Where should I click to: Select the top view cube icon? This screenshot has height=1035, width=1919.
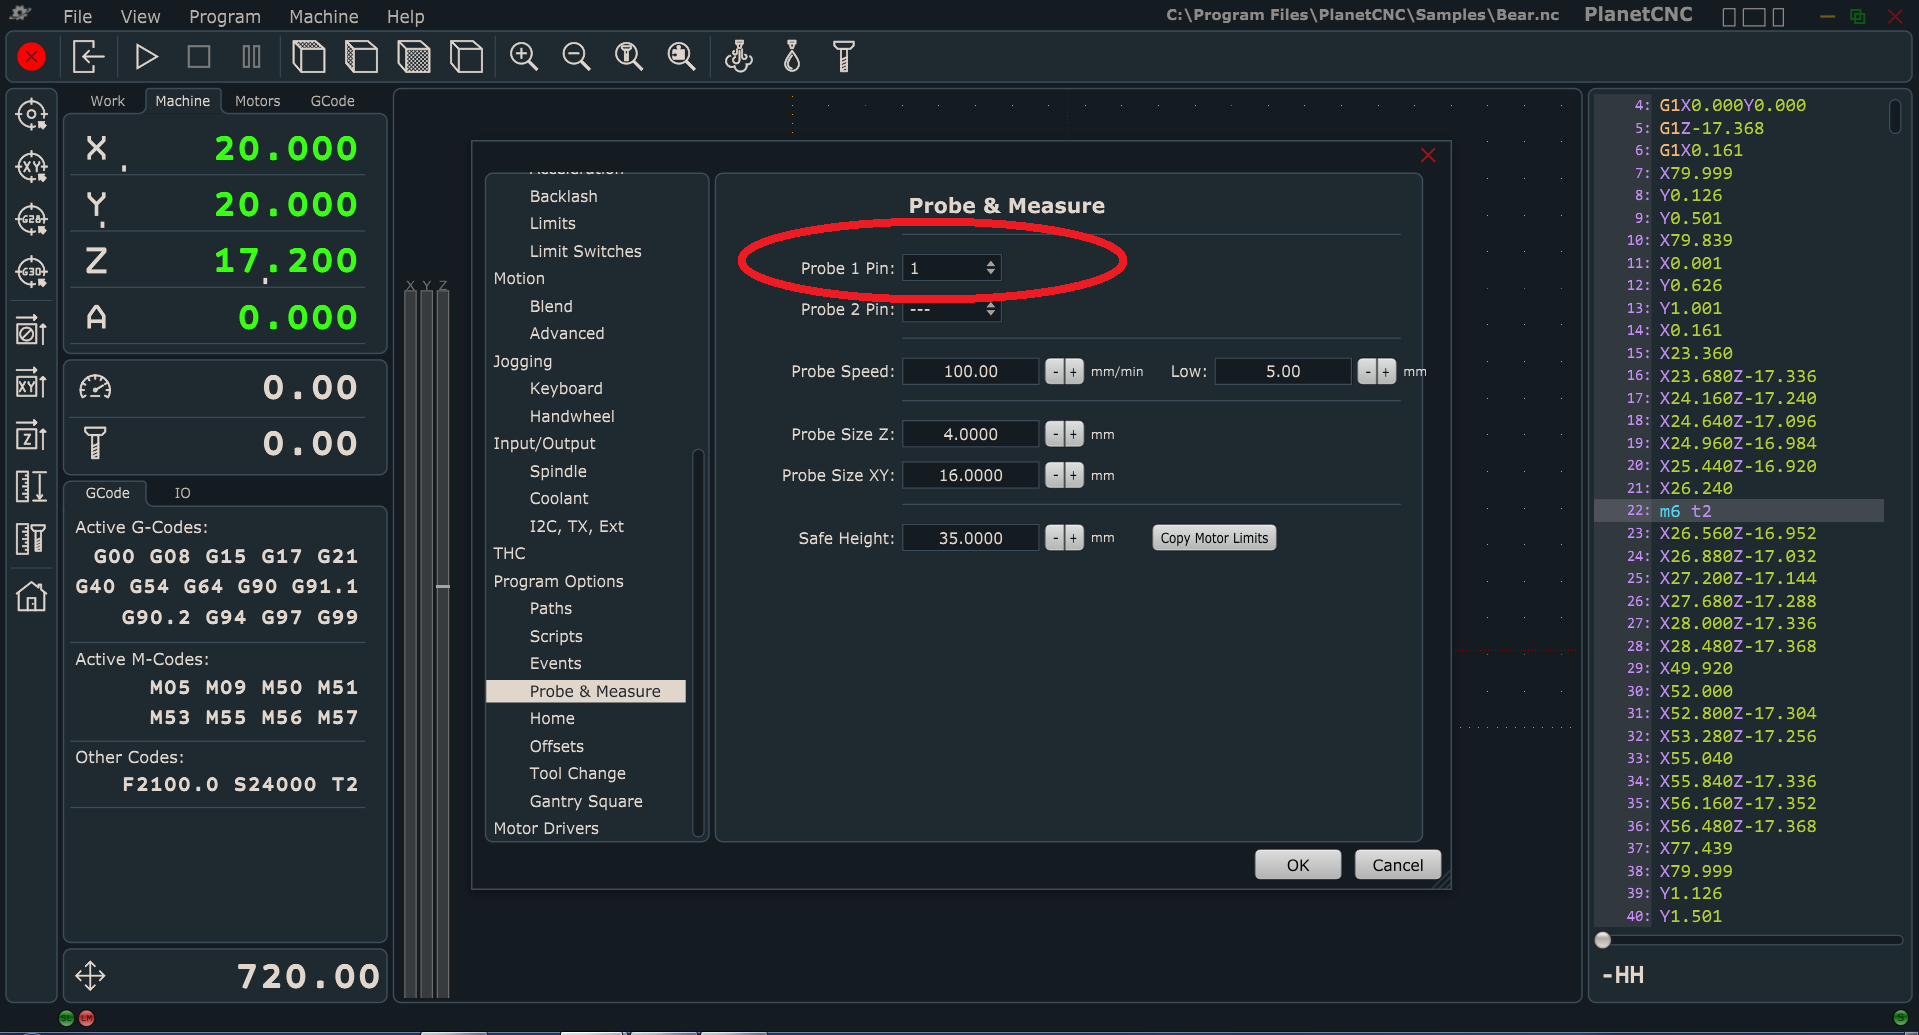pos(309,57)
